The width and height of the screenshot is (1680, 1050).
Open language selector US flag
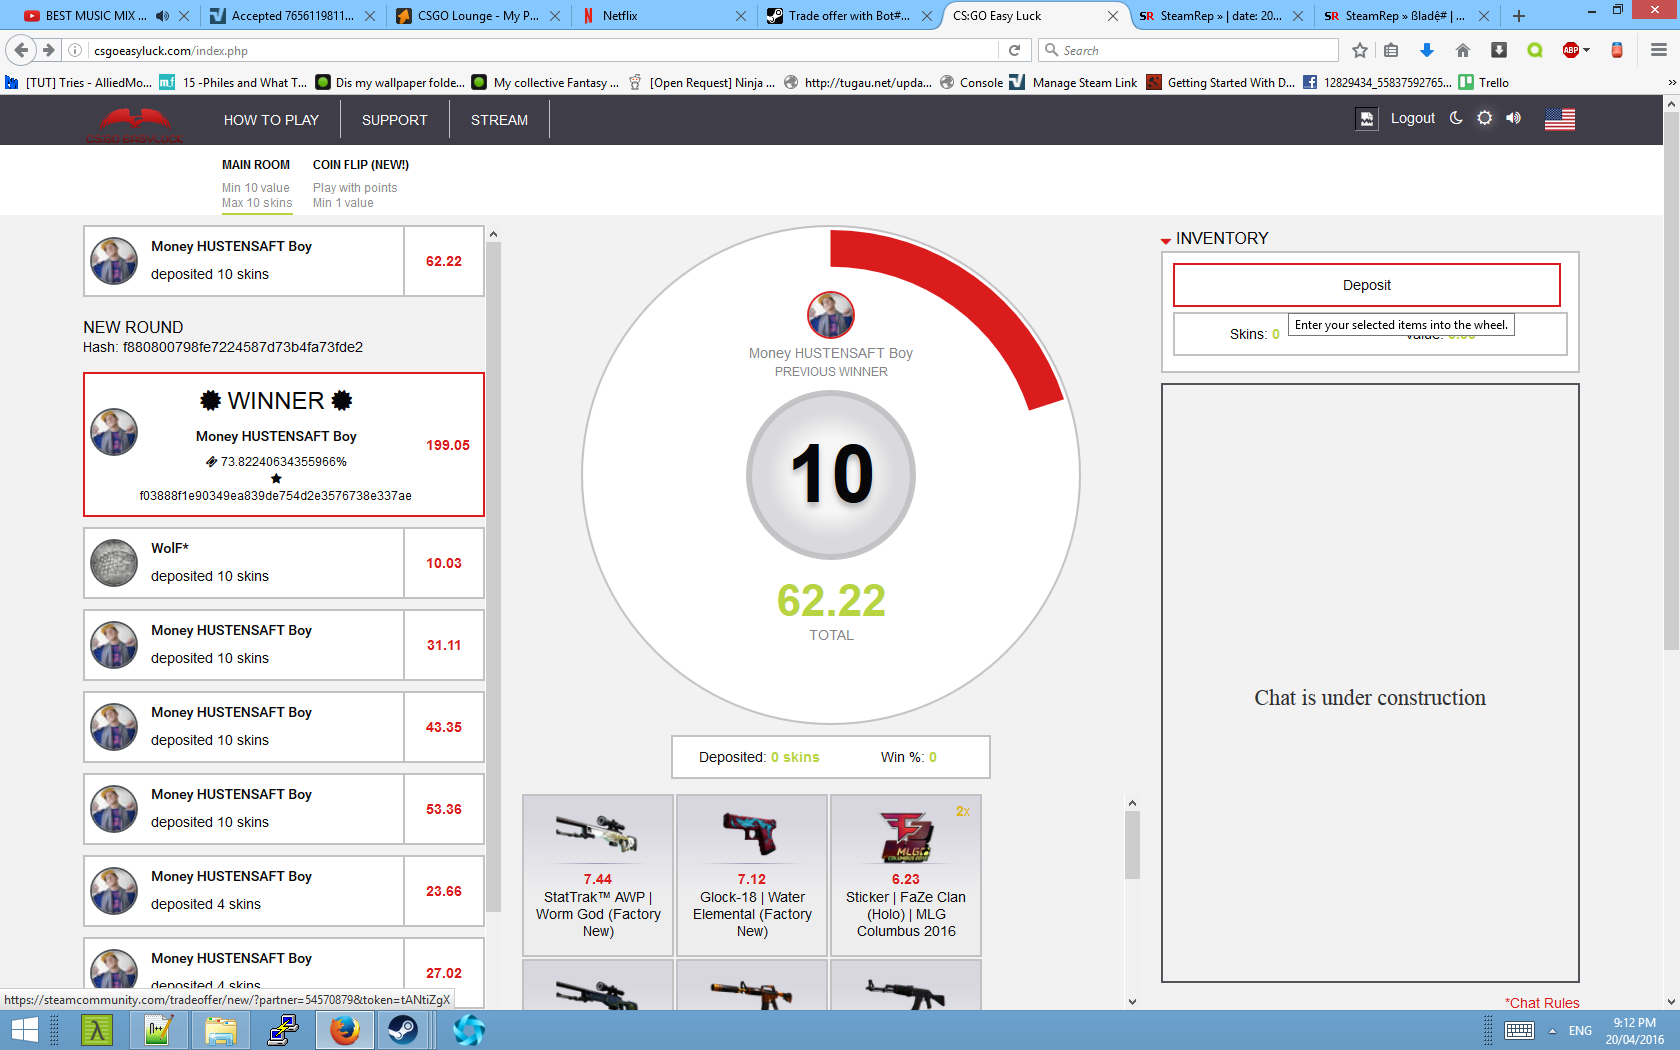pyautogui.click(x=1559, y=119)
